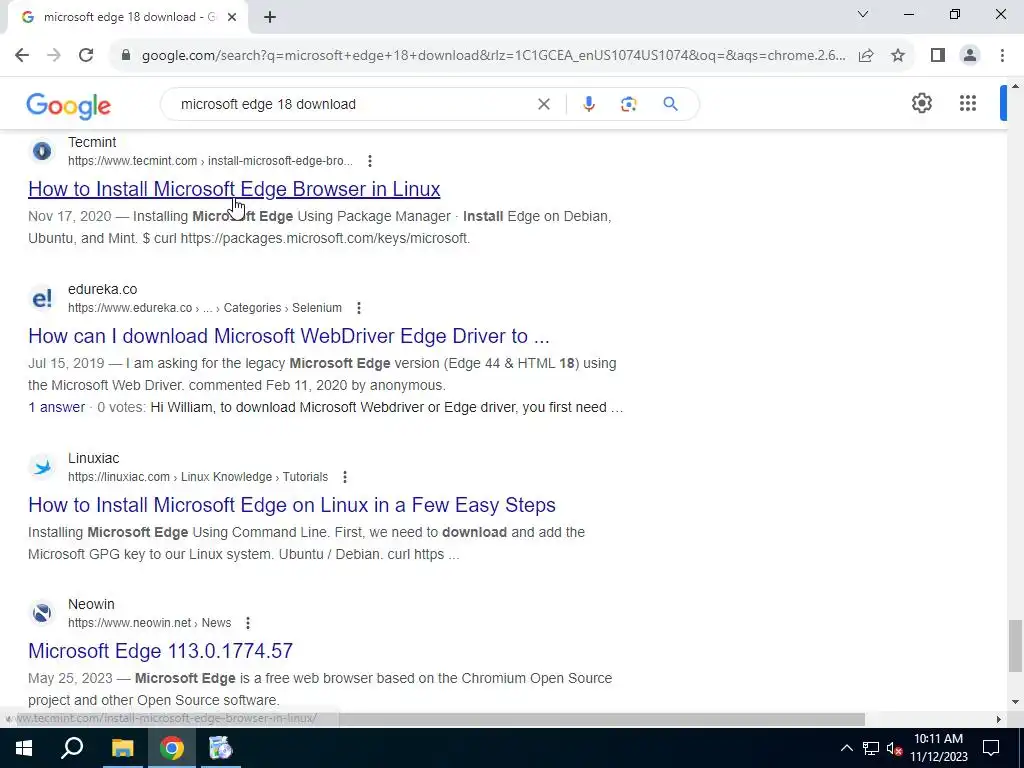
Task: Open Windows taskbar search
Action: (x=72, y=748)
